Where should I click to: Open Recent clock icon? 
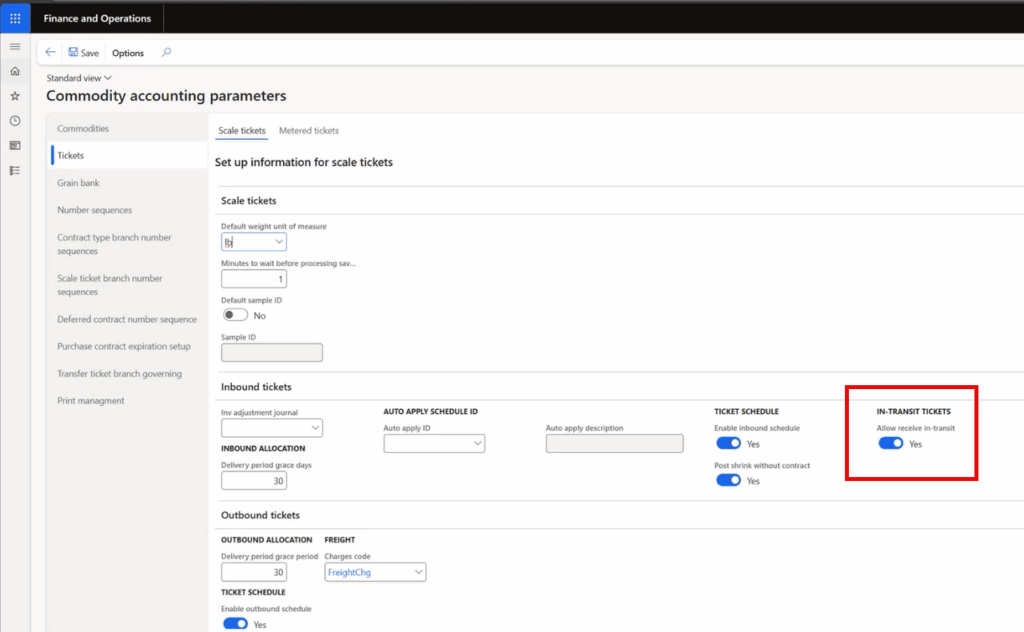[15, 121]
